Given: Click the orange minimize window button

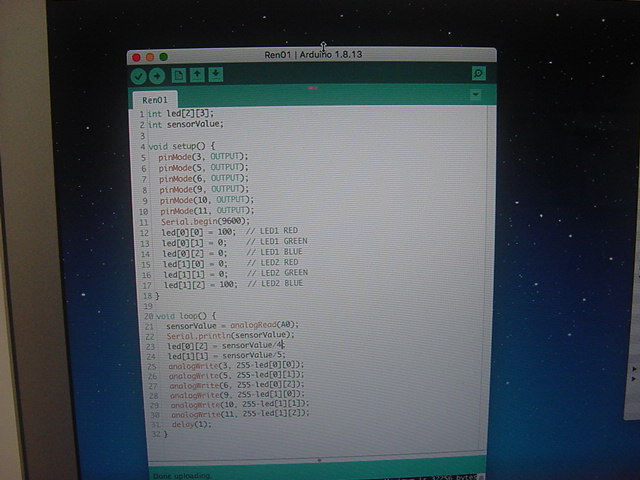Looking at the screenshot, I should (x=150, y=57).
